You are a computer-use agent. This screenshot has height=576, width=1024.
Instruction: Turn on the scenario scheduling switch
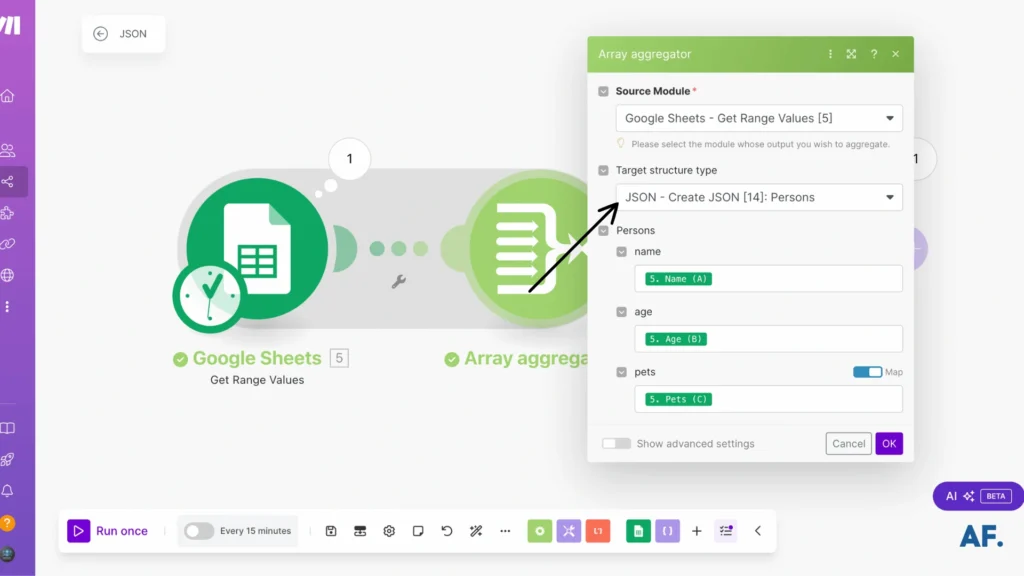pyautogui.click(x=199, y=531)
